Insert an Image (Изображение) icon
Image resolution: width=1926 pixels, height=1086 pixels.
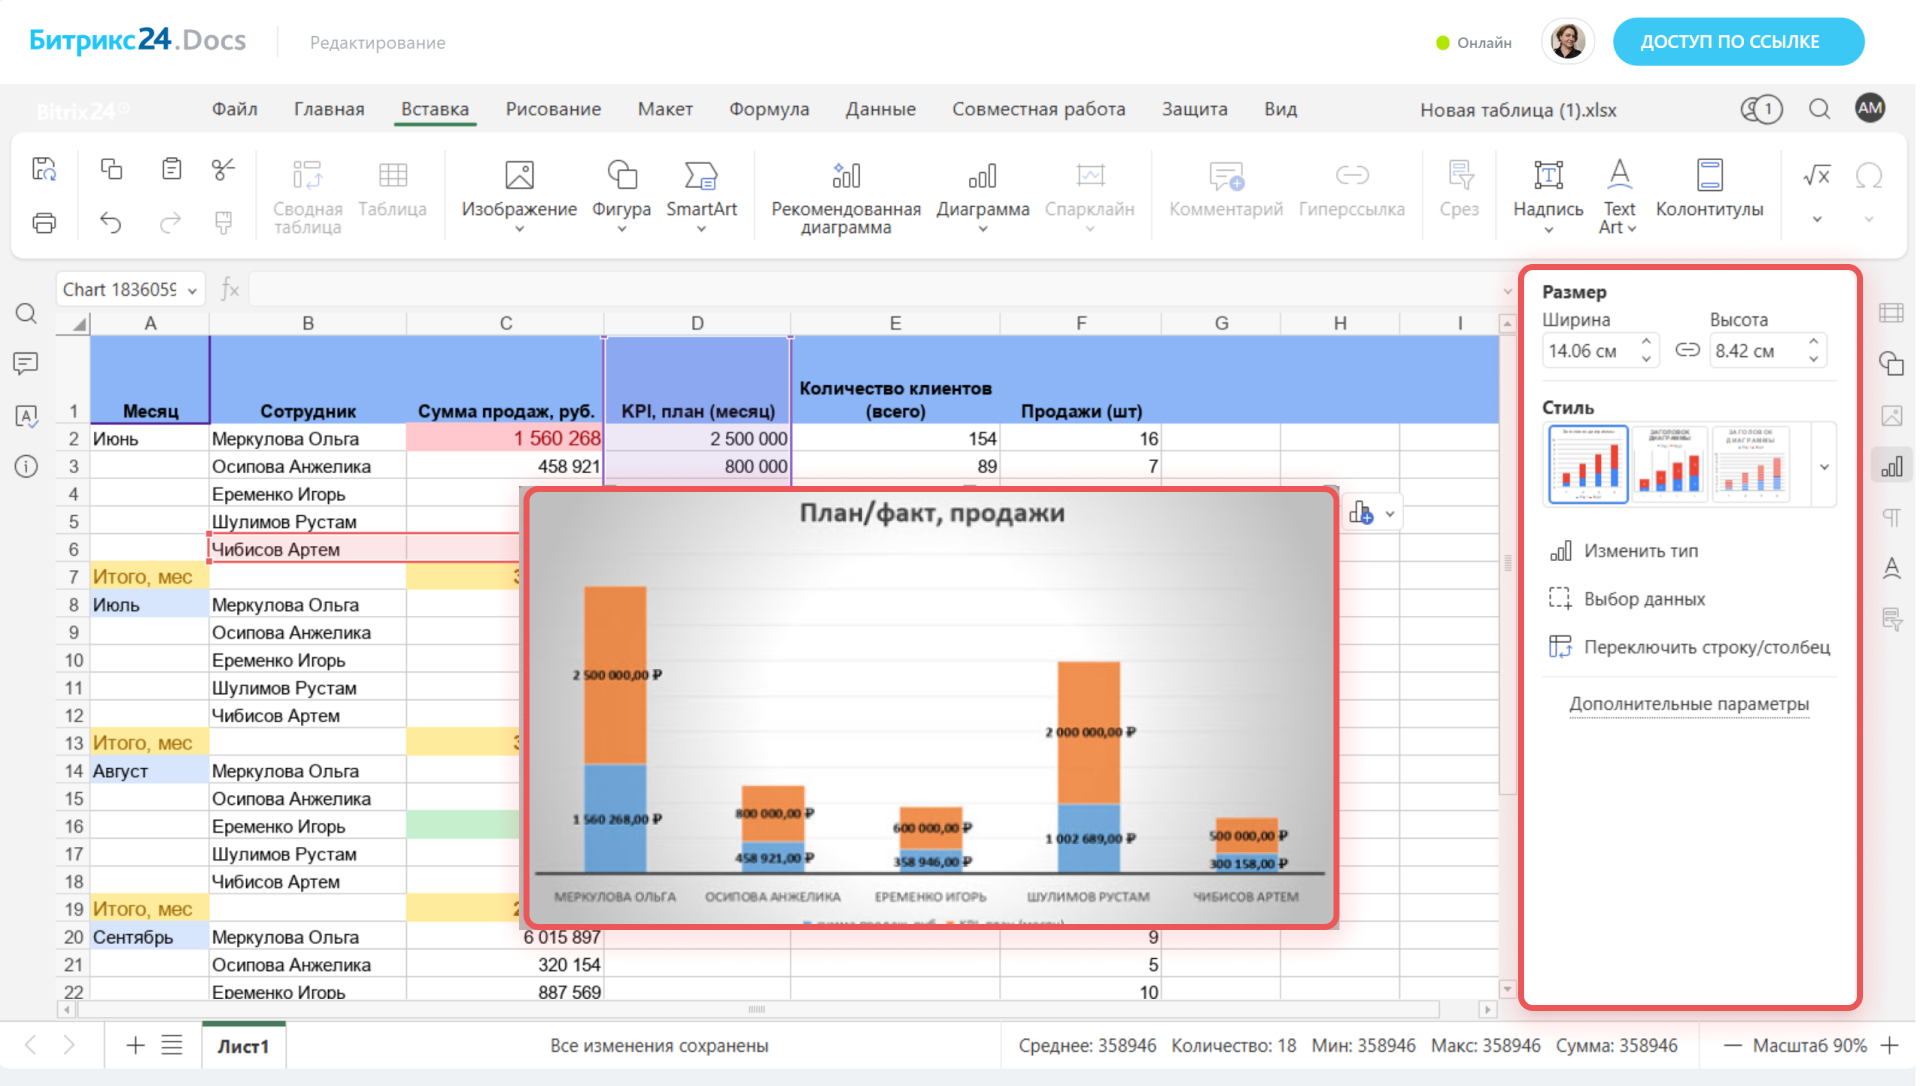coord(519,177)
